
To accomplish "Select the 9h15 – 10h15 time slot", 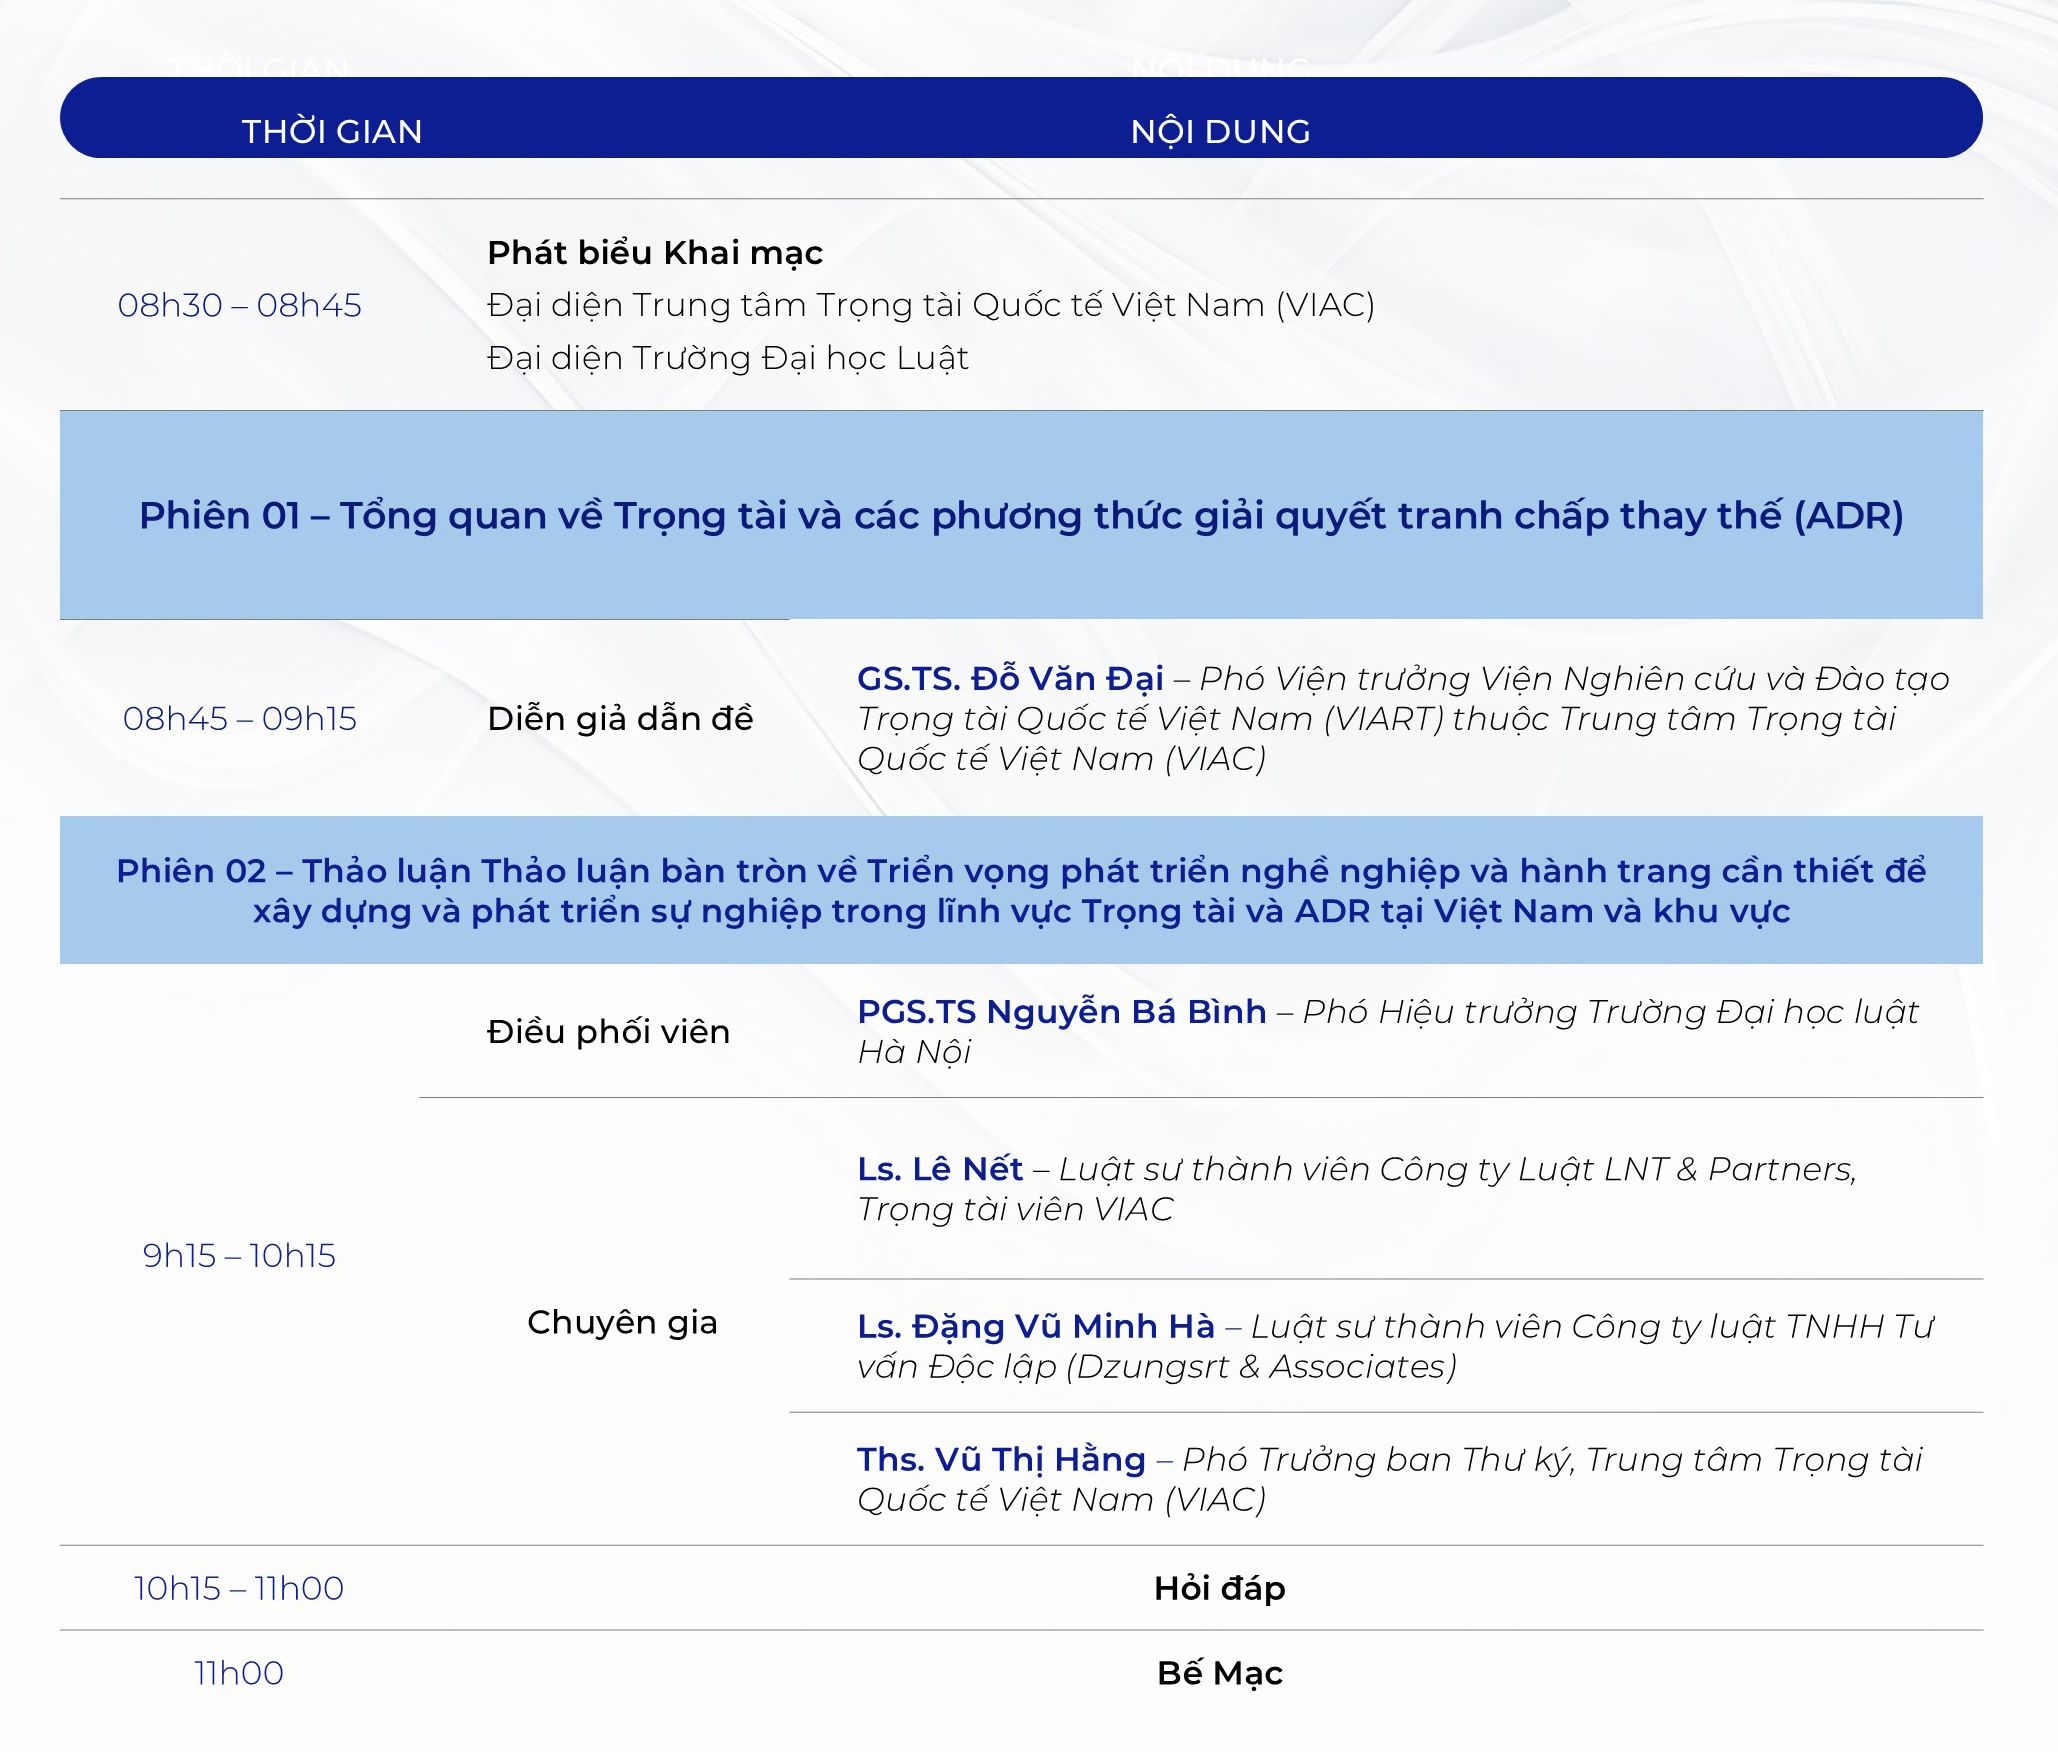I will tap(239, 1255).
